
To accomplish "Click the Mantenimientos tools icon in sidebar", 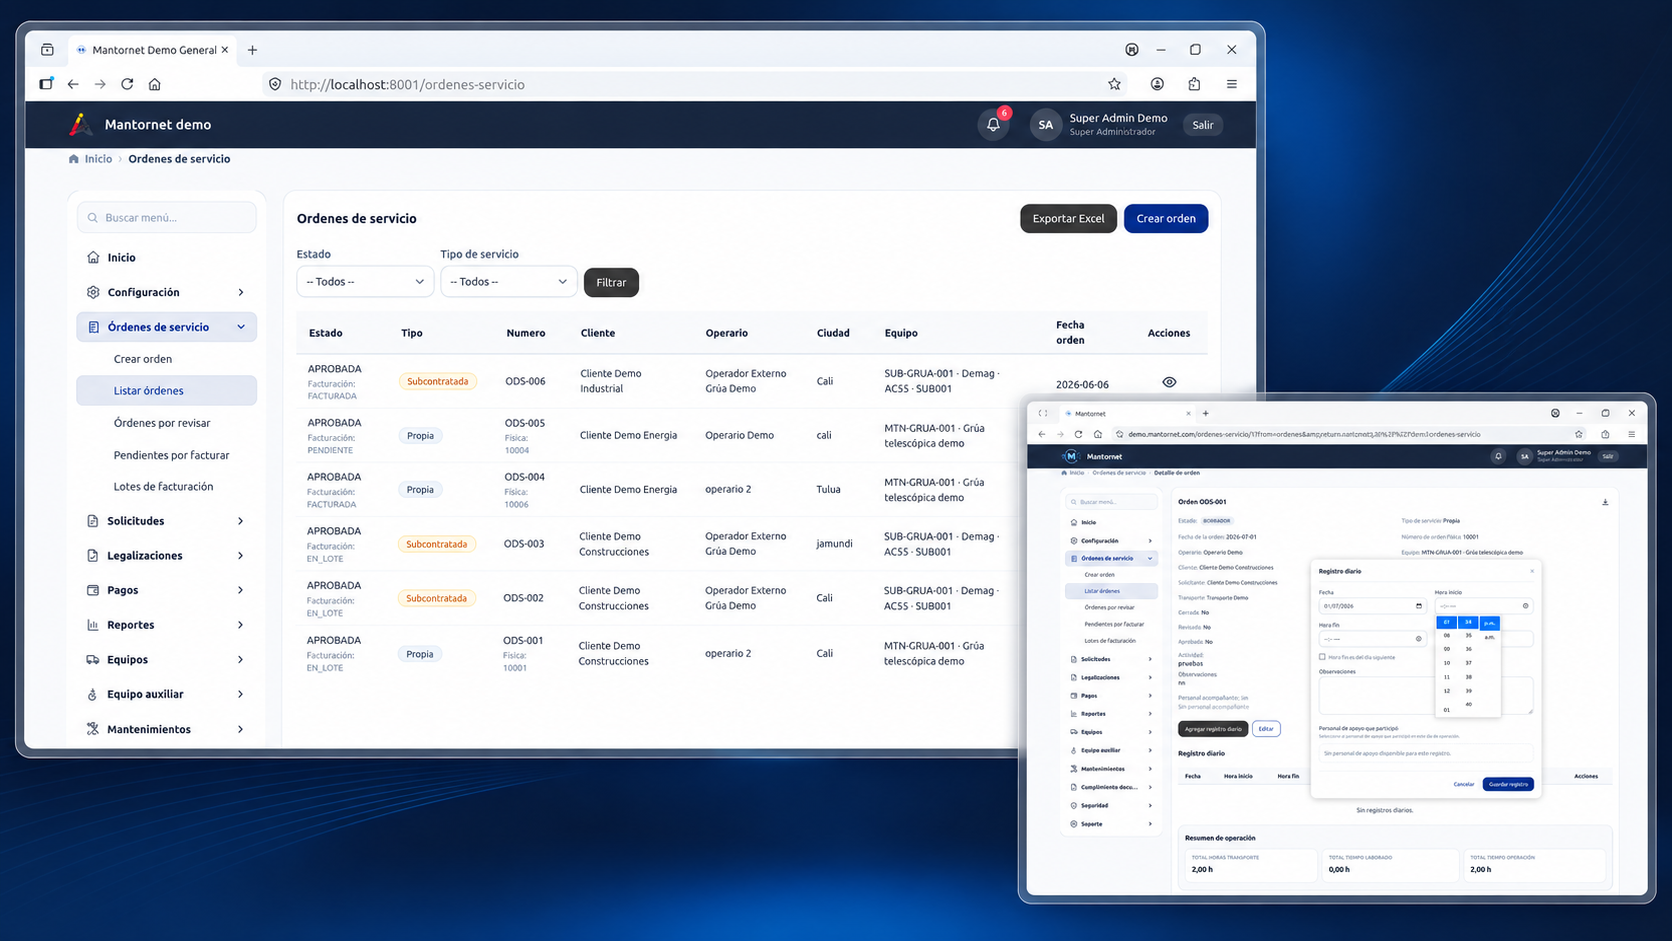I will click(93, 729).
